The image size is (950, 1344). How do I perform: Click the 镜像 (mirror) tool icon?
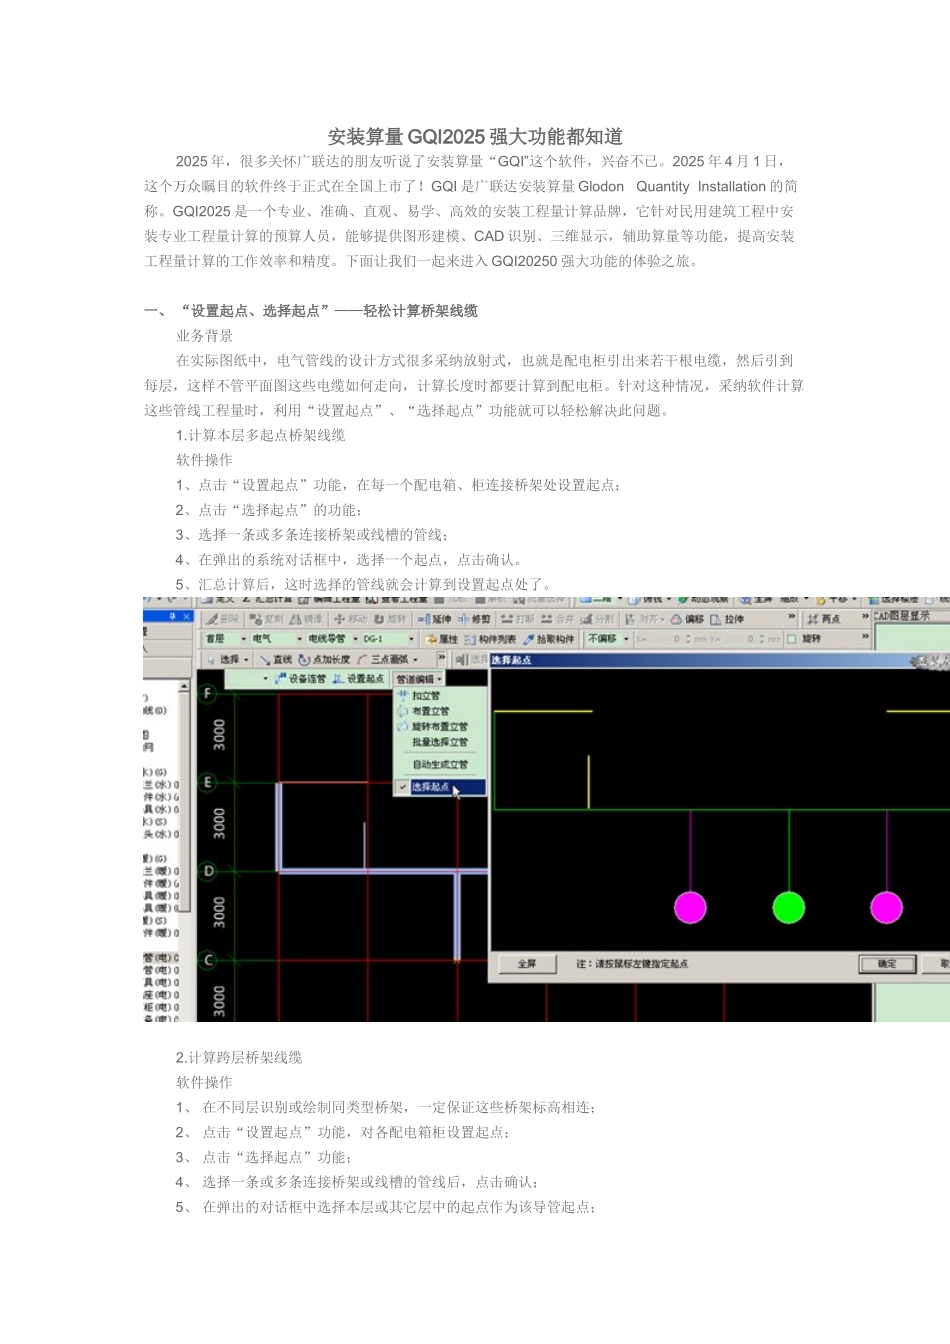point(307,619)
